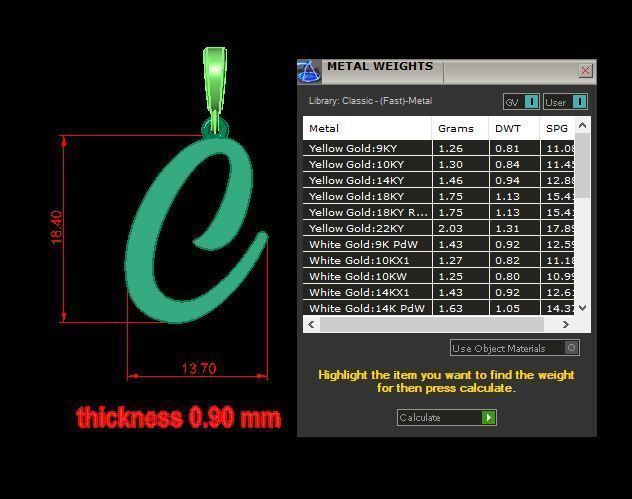Click the 2.03 grams cell

460,228
